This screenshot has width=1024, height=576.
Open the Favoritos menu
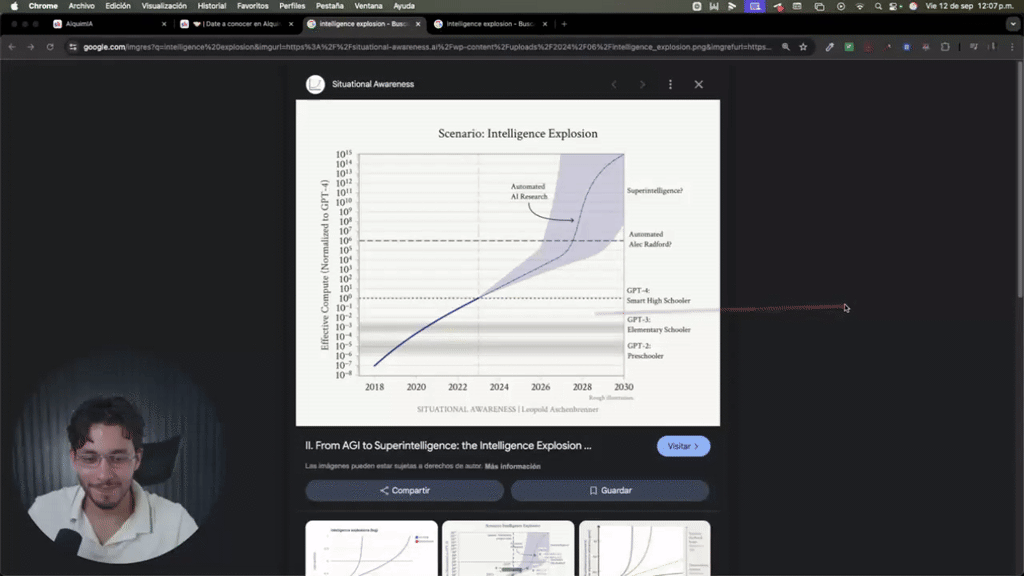point(253,6)
